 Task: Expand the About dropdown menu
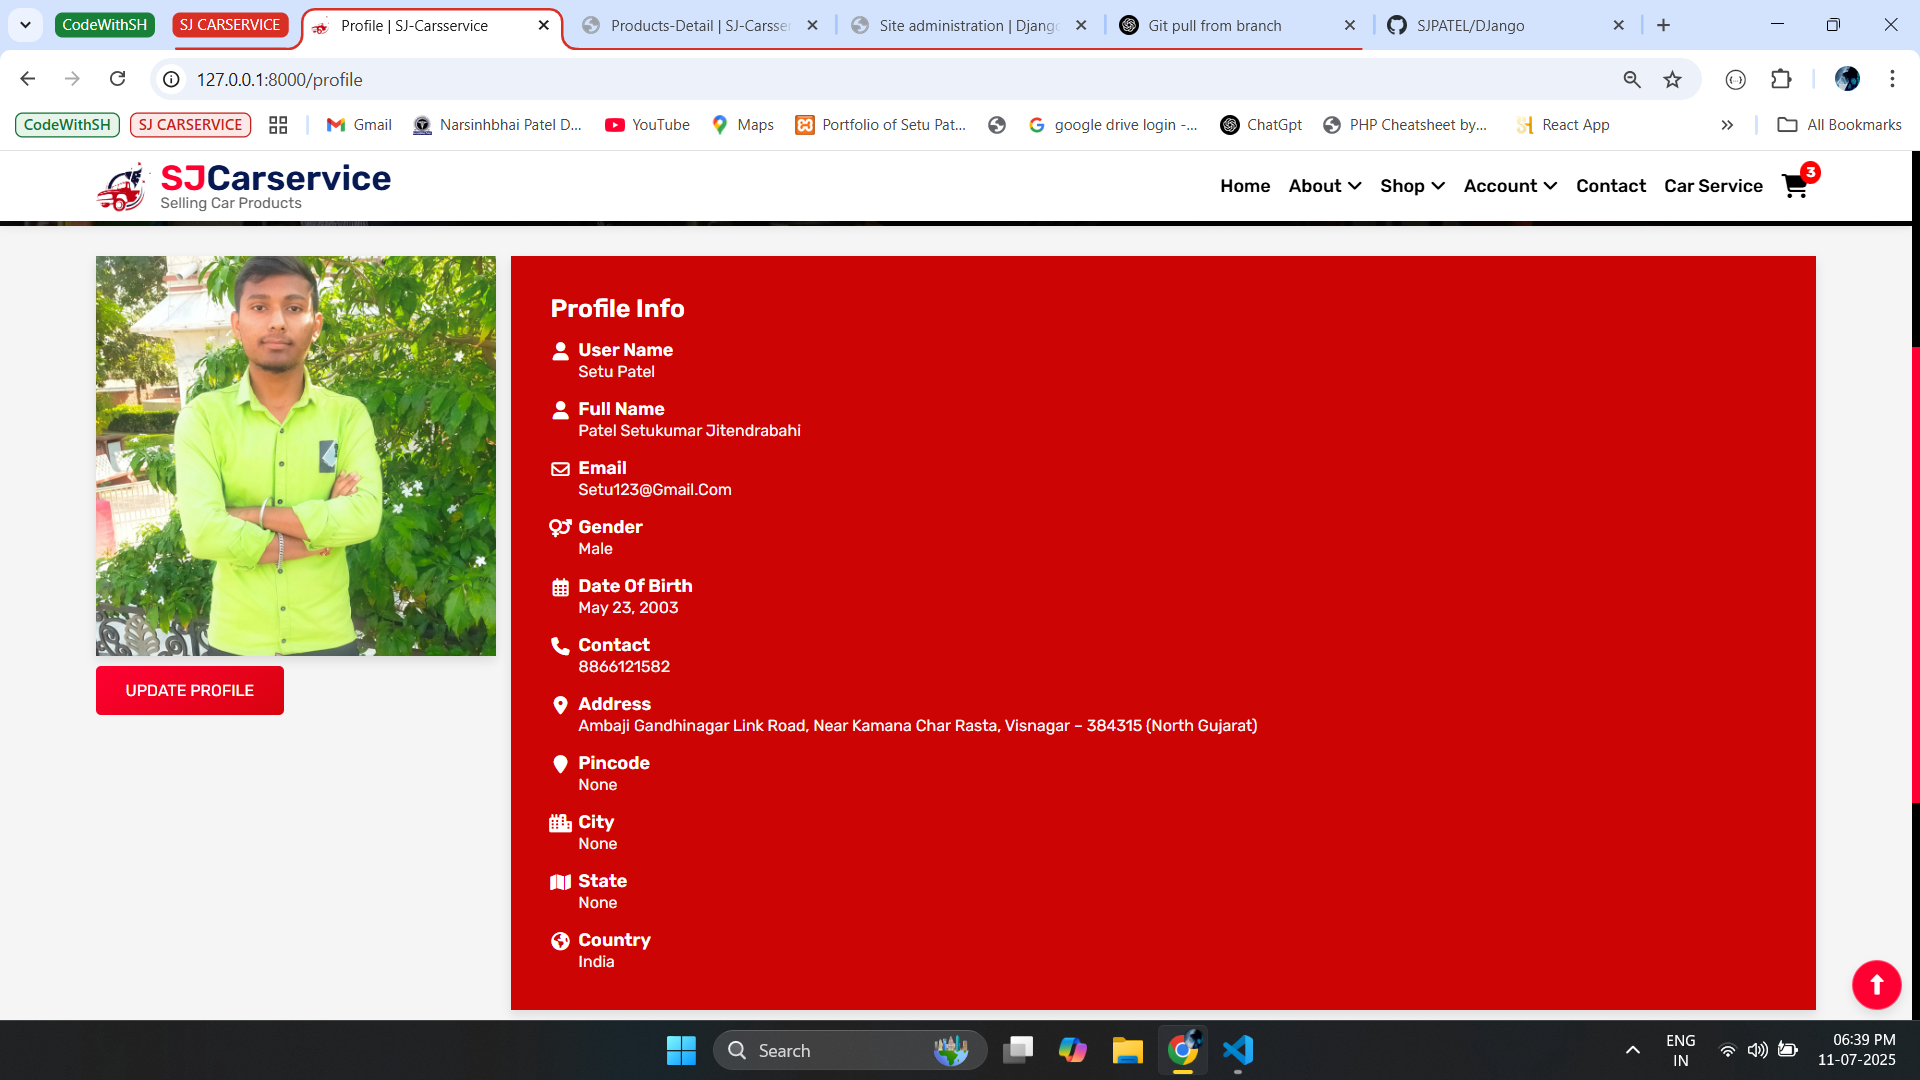tap(1324, 186)
